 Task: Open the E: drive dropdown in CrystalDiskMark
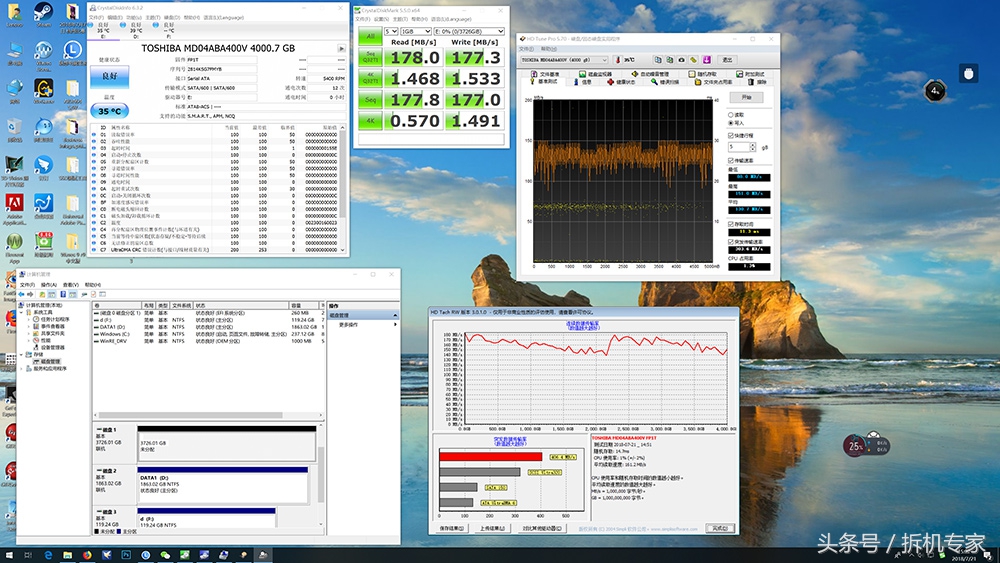click(469, 31)
